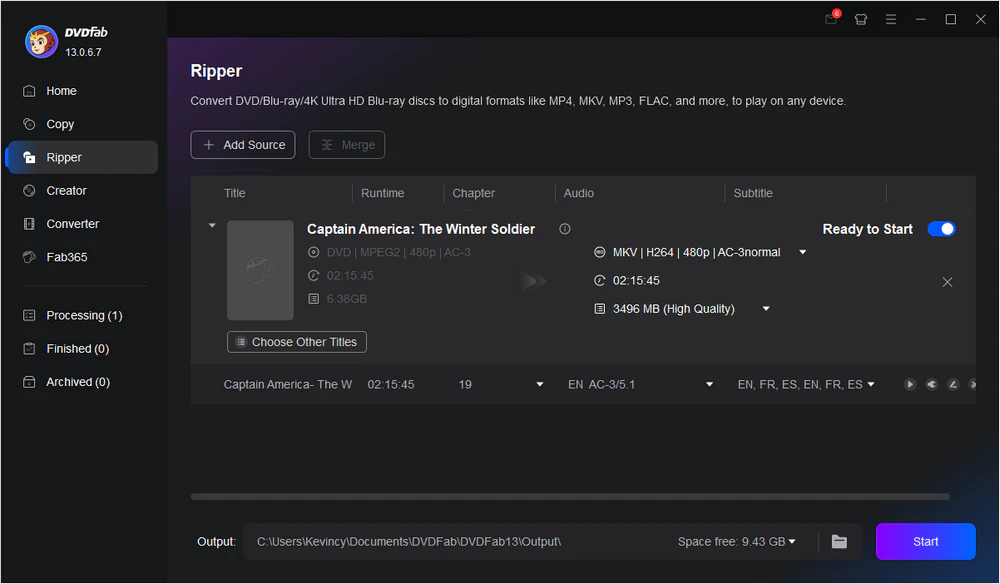The height and width of the screenshot is (584, 1000).
Task: Click the movie poster thumbnail
Action: point(260,270)
